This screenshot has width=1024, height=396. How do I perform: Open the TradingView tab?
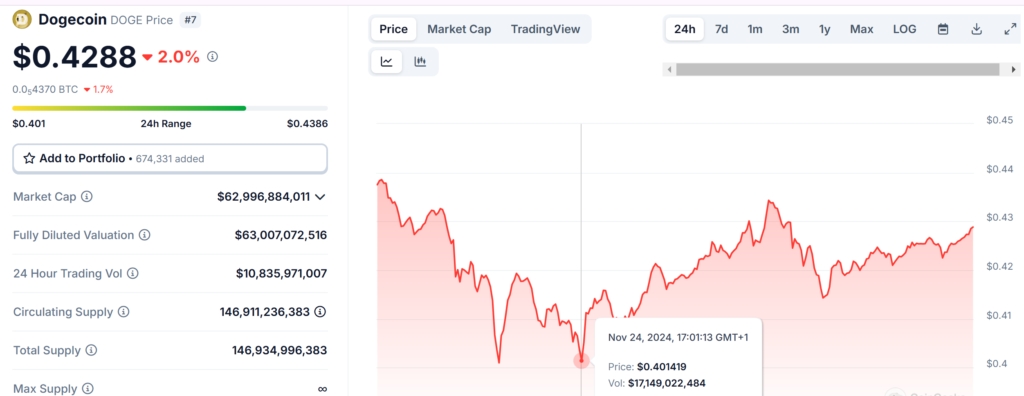[545, 29]
